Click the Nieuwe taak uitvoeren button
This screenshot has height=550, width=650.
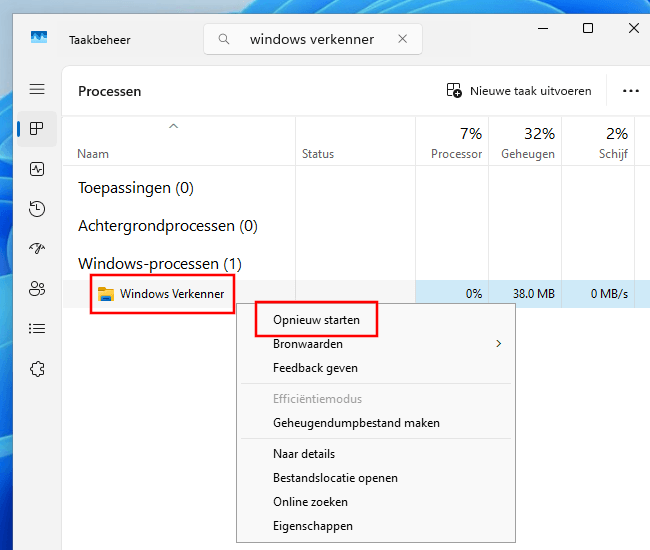(519, 91)
